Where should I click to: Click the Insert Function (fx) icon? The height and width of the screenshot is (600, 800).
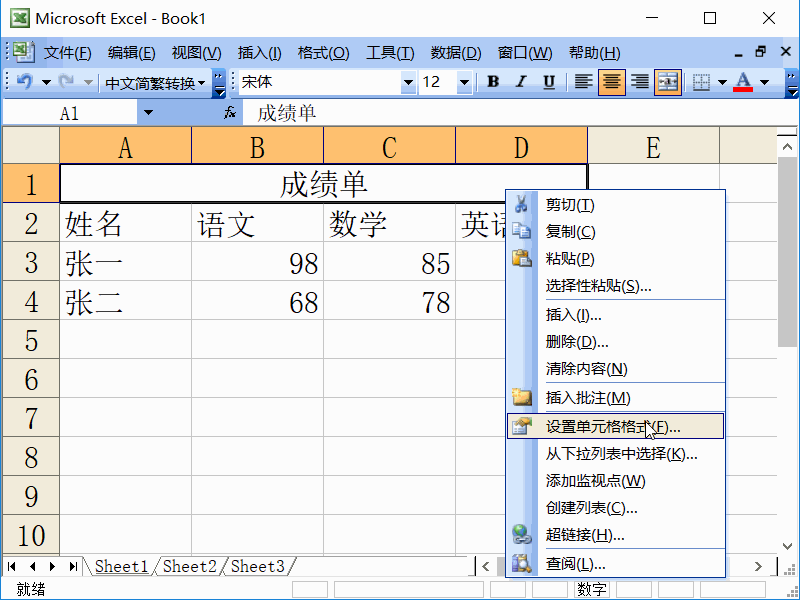coord(230,112)
